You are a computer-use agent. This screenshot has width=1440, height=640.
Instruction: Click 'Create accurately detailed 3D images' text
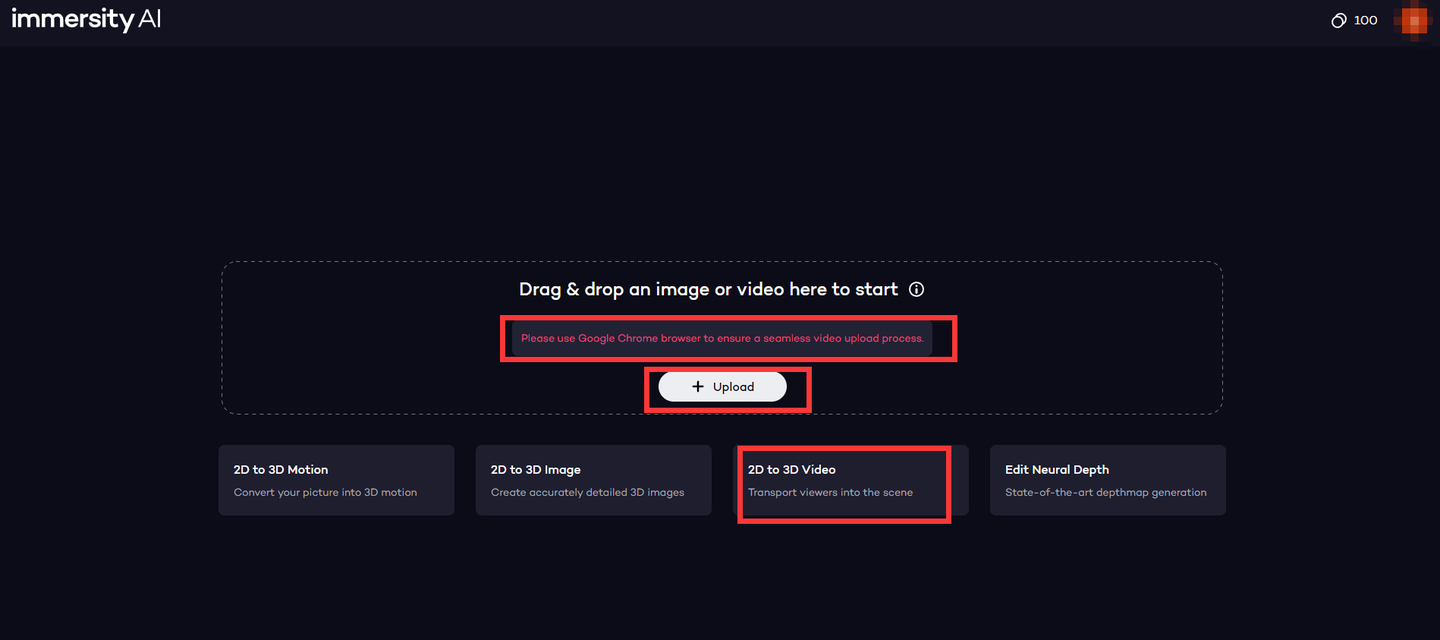[587, 492]
